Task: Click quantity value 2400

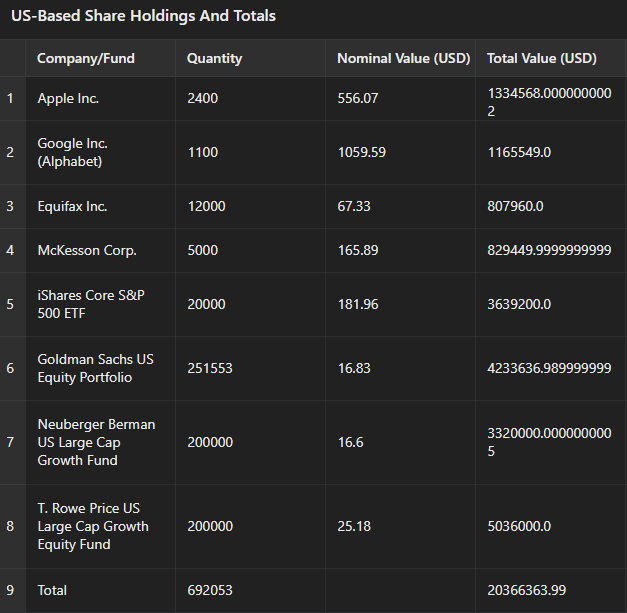Action: click(202, 98)
